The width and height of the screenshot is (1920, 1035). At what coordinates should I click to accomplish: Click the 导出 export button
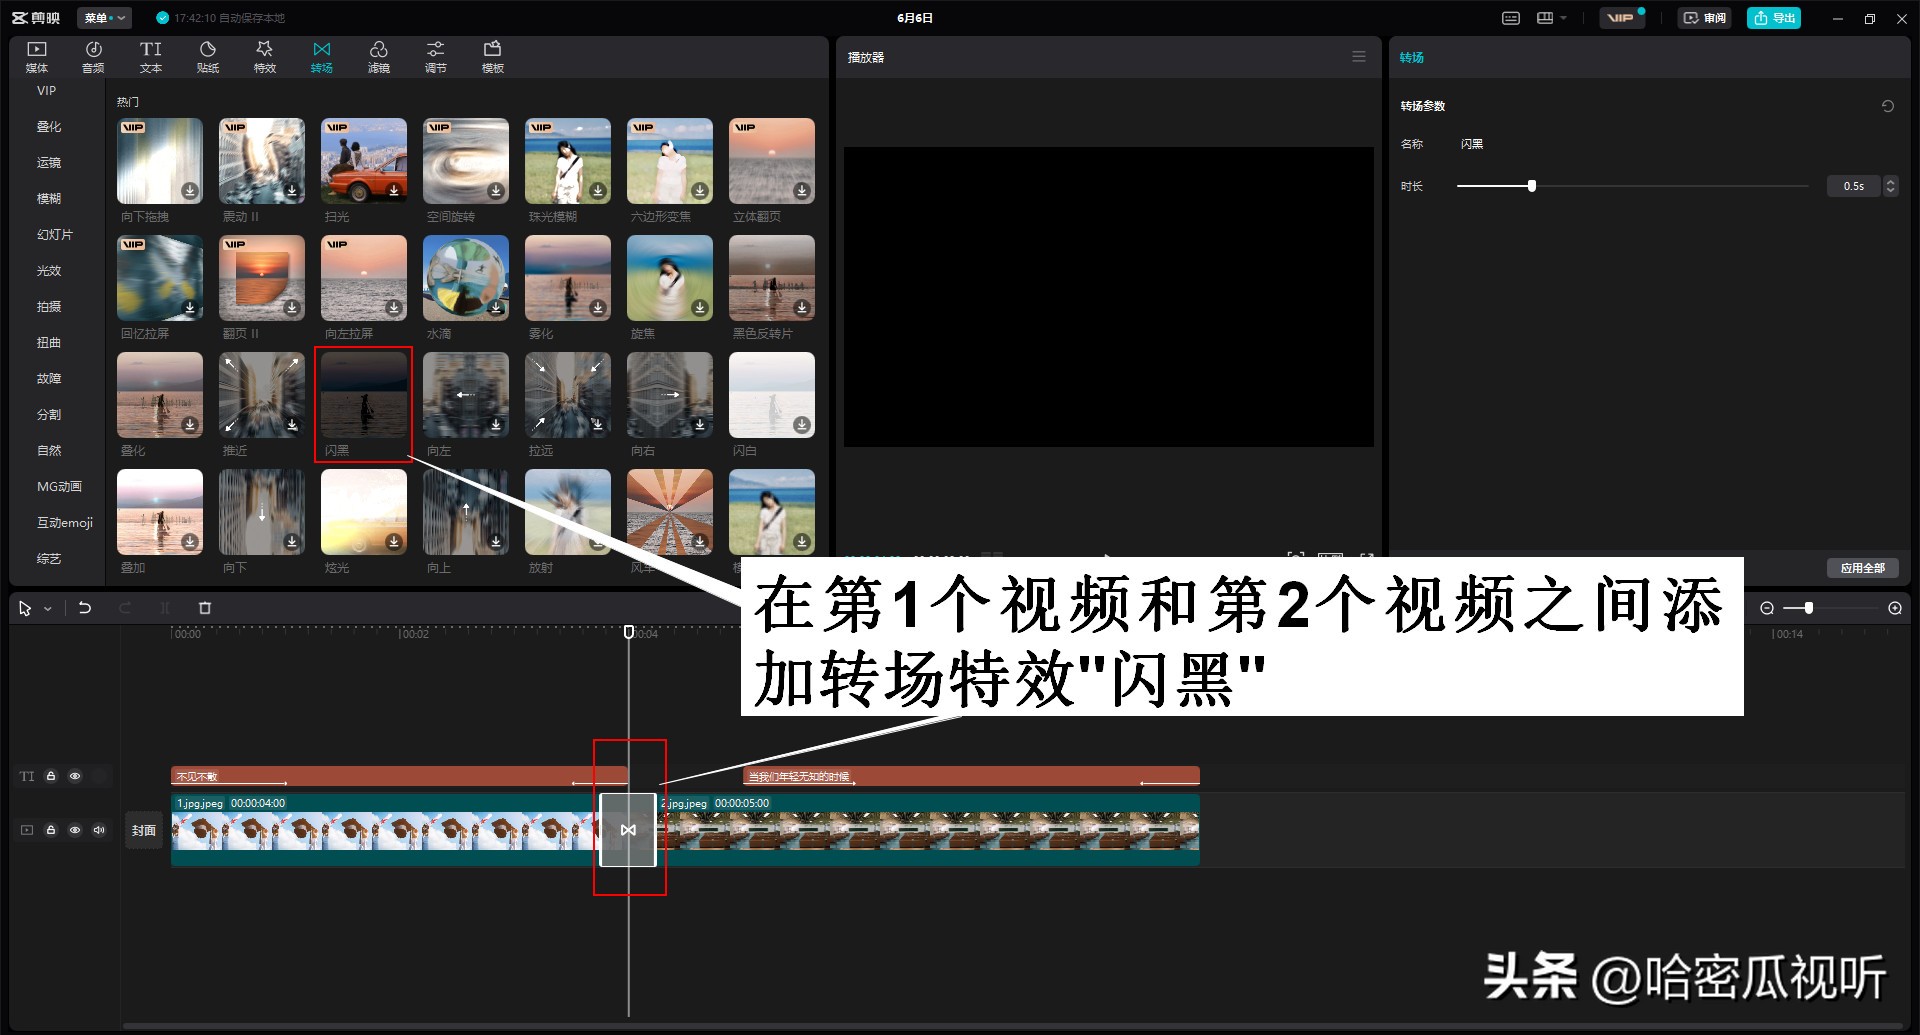point(1773,17)
